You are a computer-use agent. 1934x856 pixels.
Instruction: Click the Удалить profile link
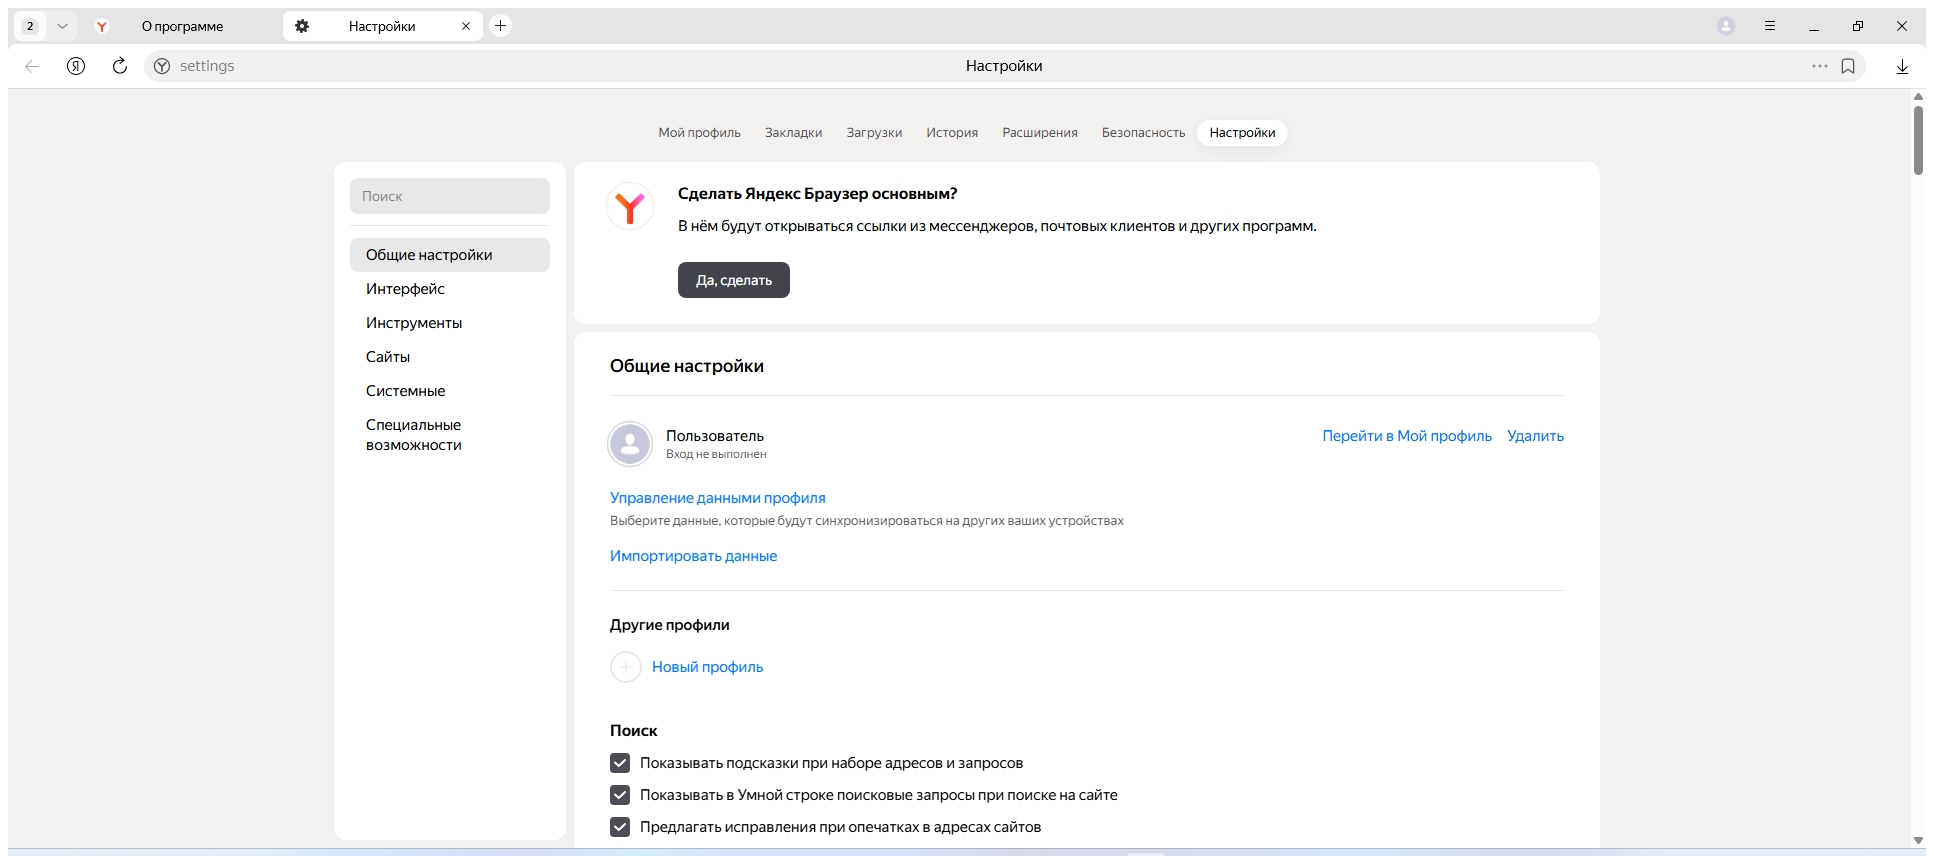1535,436
